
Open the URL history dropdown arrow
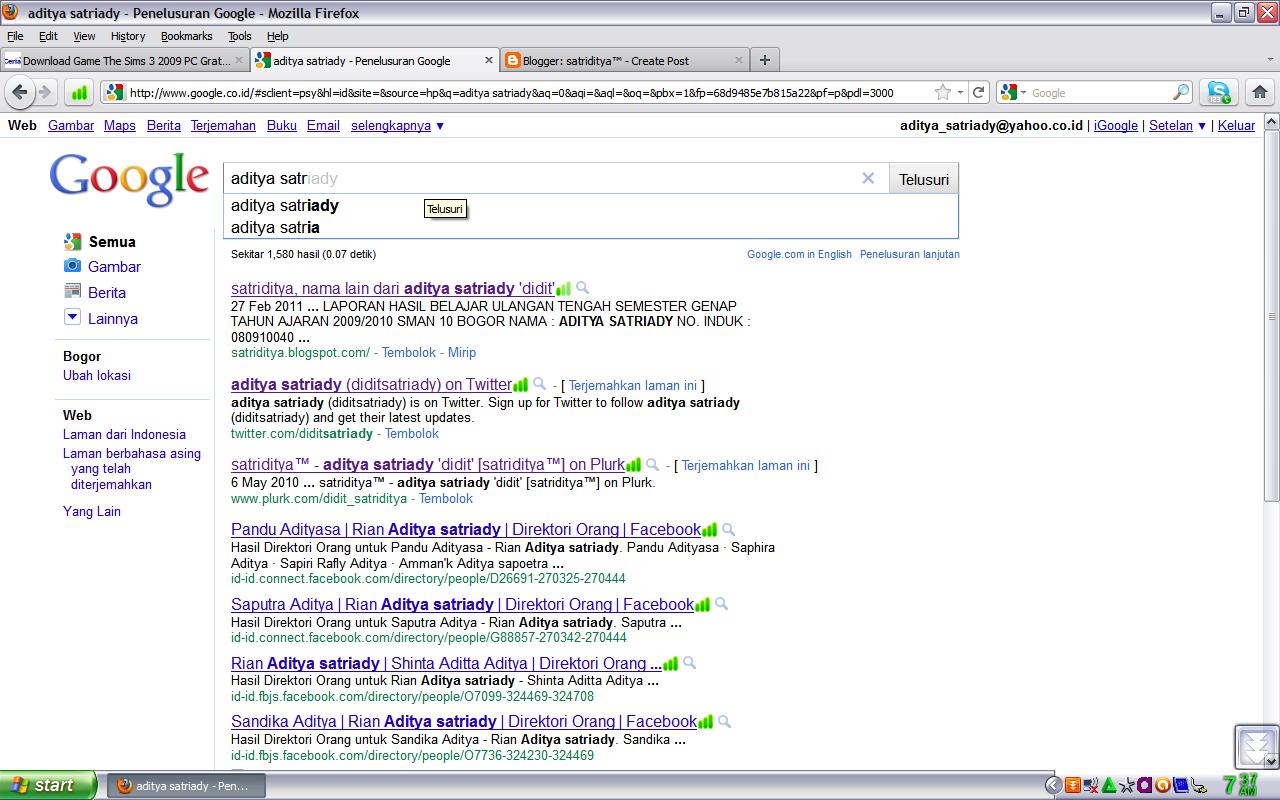[x=960, y=92]
